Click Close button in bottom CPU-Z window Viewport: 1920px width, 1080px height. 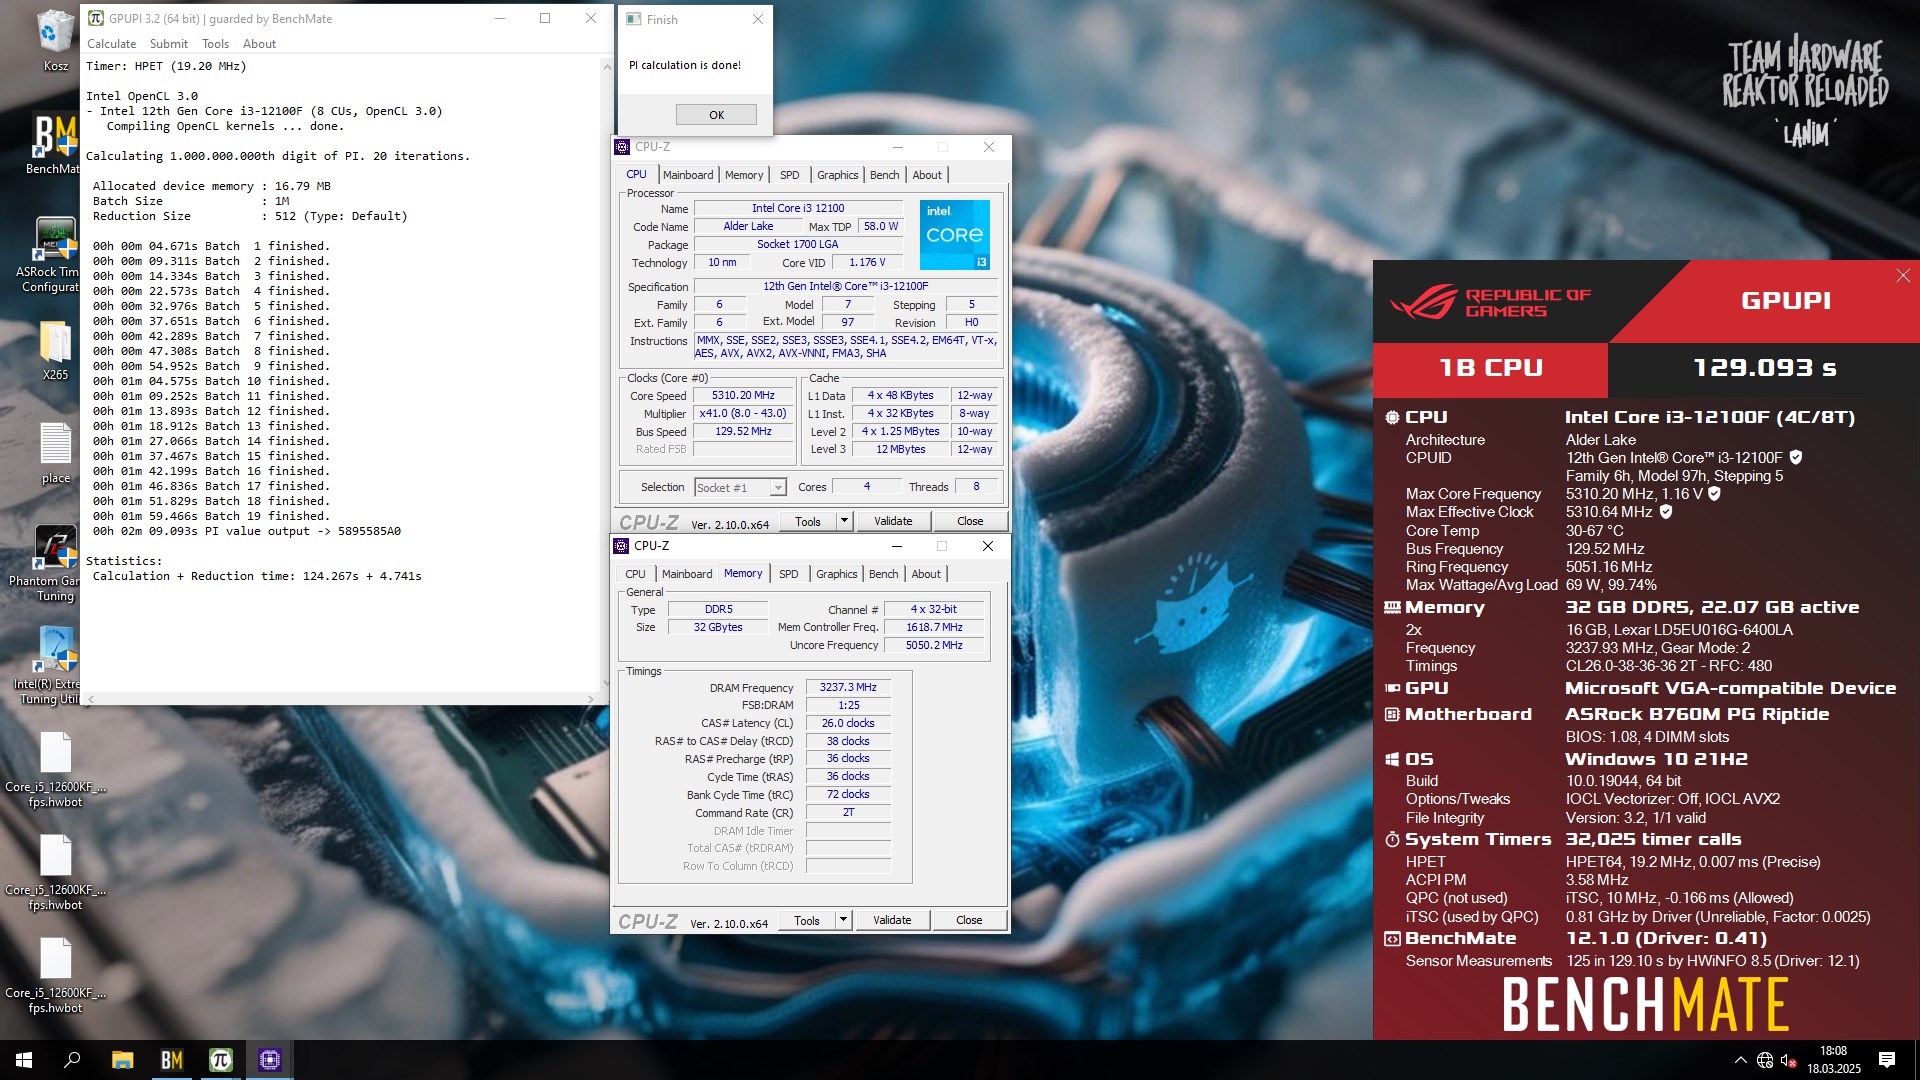click(x=969, y=920)
